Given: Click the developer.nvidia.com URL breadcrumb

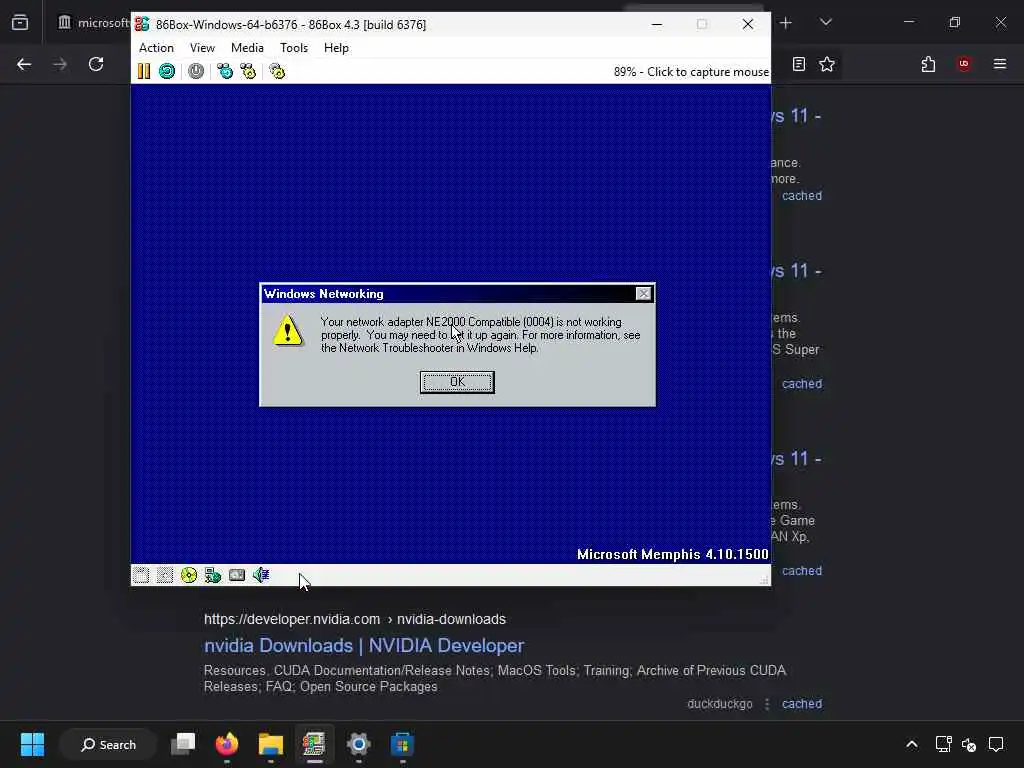Looking at the screenshot, I should tap(355, 619).
